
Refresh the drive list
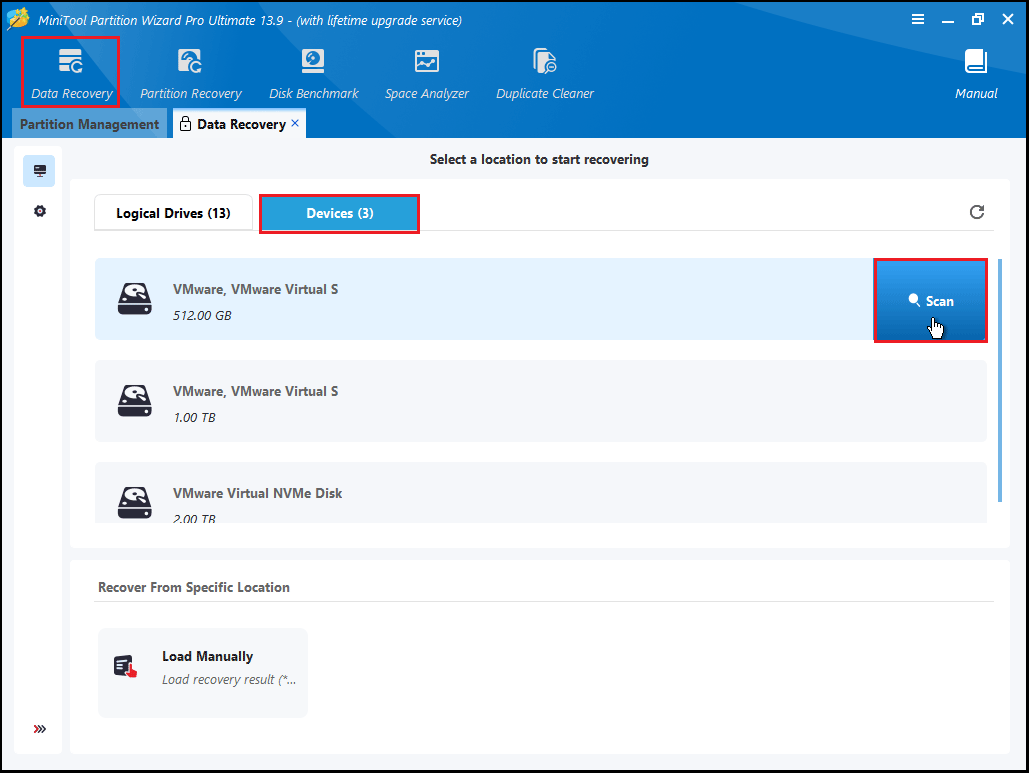point(976,212)
